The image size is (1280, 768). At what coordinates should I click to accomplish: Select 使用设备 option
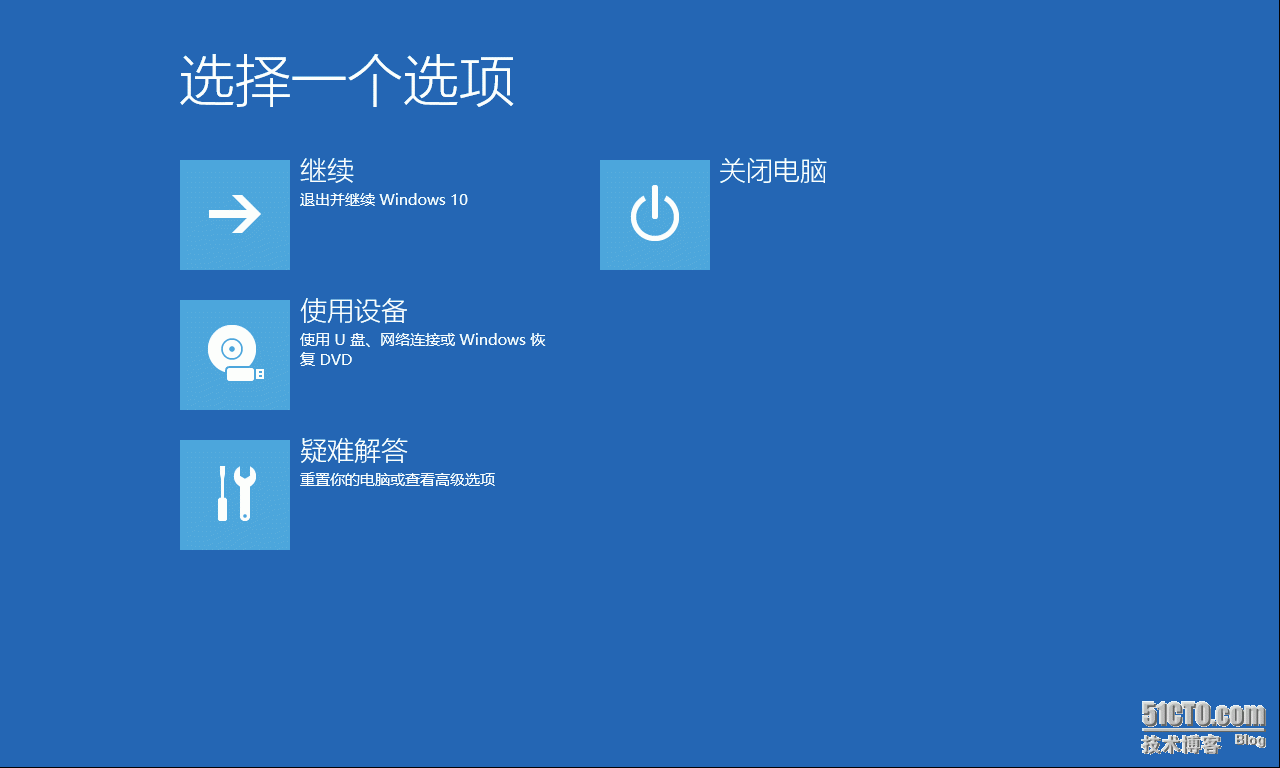[352, 311]
